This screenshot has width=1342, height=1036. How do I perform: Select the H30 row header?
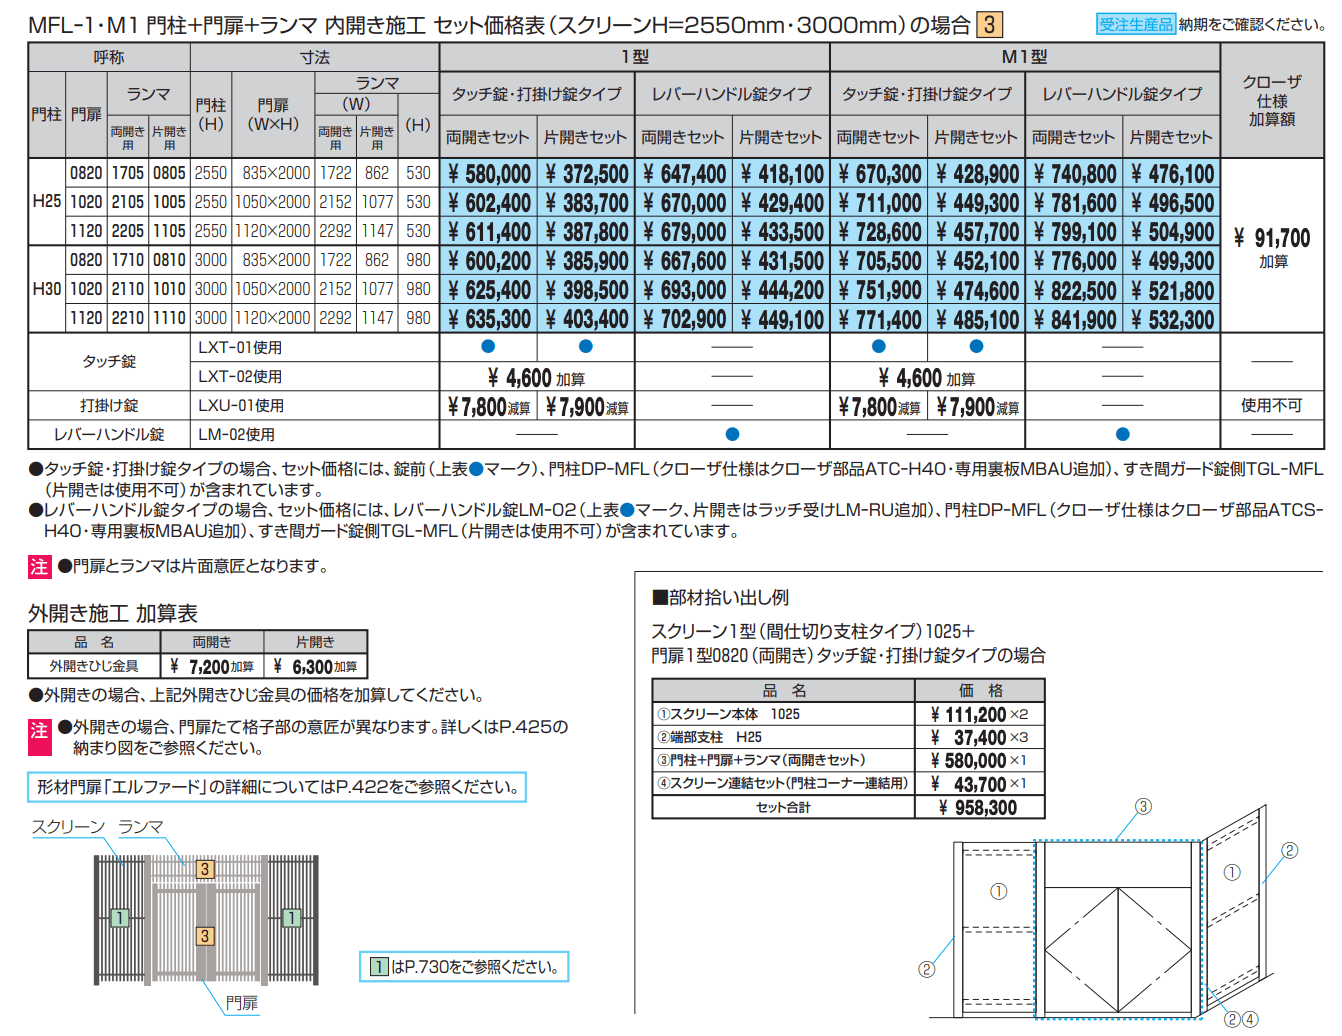click(47, 289)
